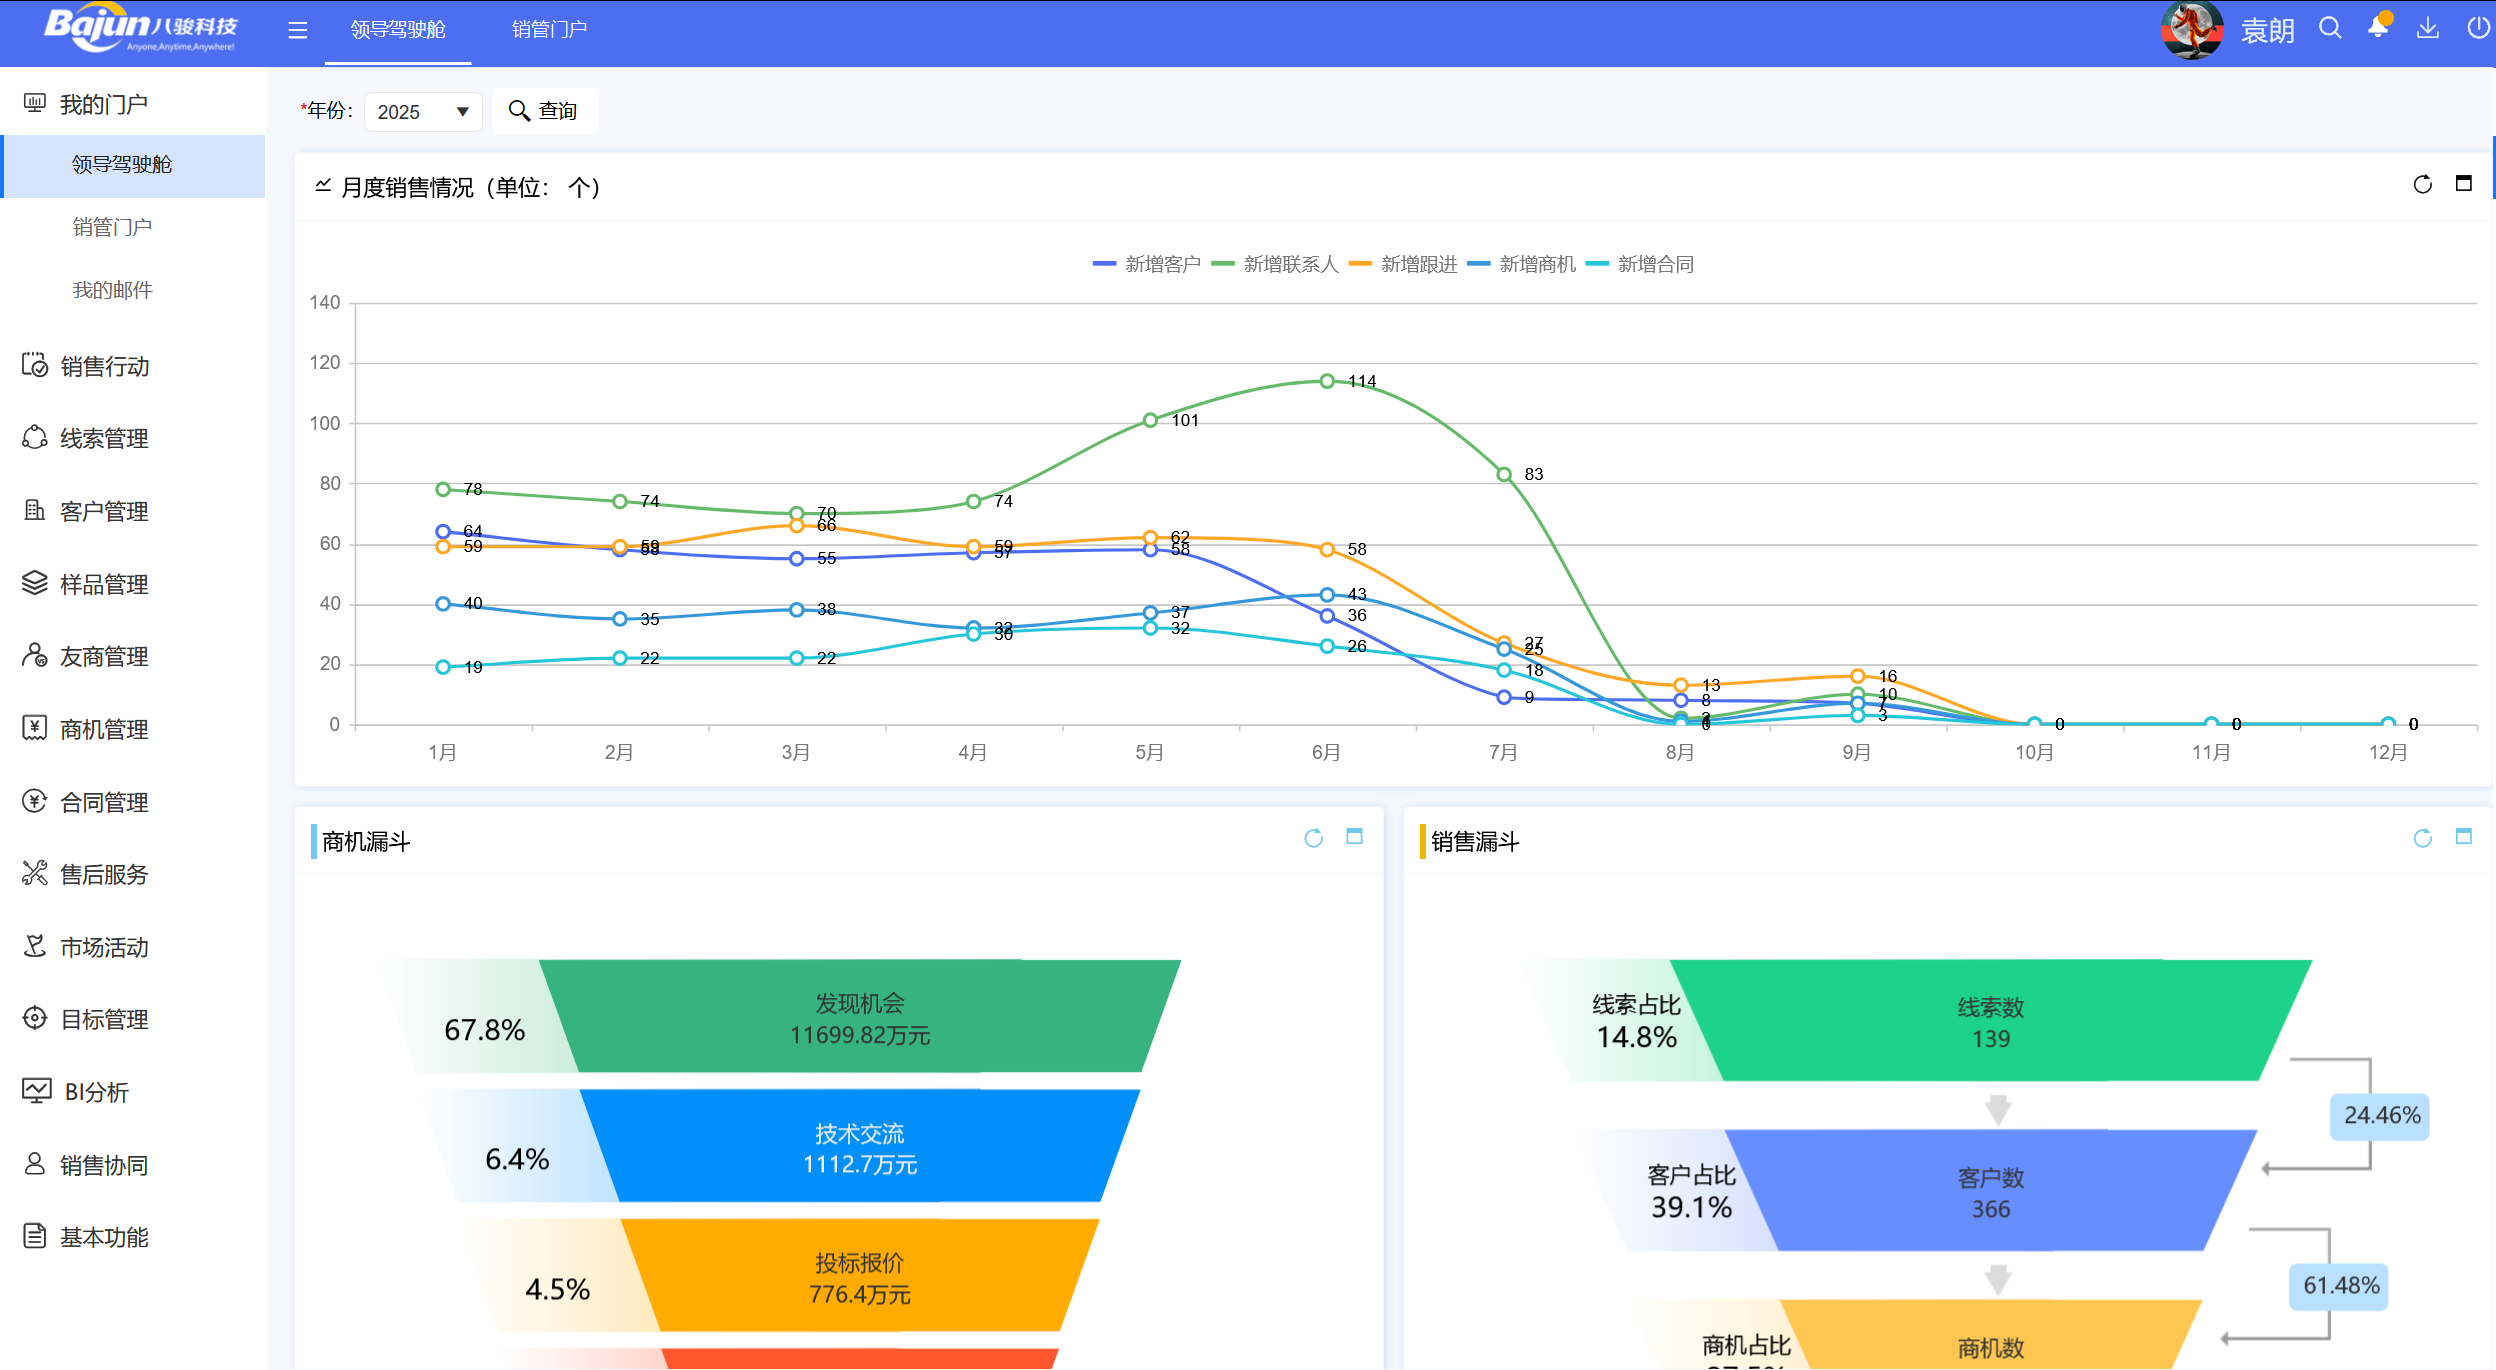Viewport: 2496px width, 1370px height.
Task: Maximize the 商机漏斗 panel
Action: point(1354,837)
